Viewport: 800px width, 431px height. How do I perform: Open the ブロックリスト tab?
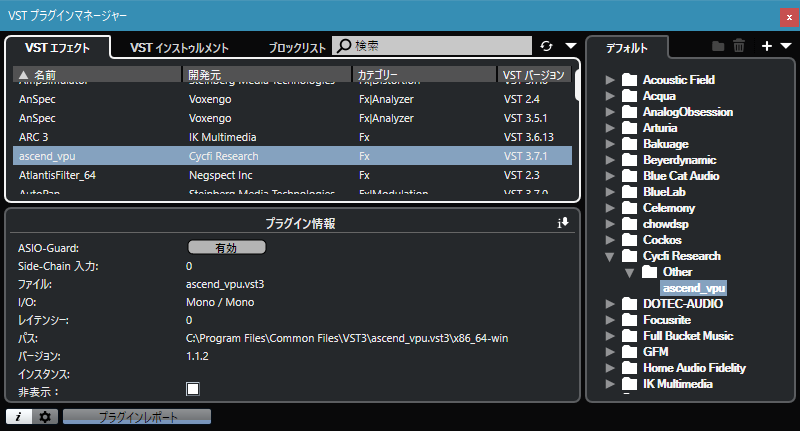297,48
